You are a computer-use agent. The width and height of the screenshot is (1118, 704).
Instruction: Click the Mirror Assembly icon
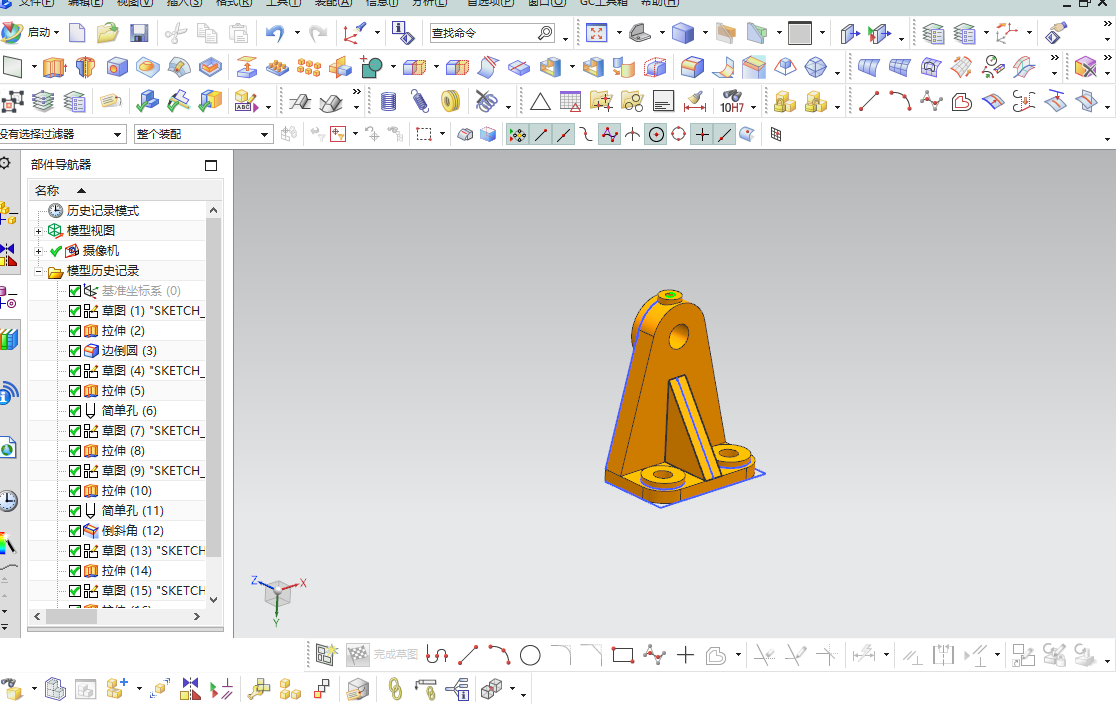pos(190,690)
